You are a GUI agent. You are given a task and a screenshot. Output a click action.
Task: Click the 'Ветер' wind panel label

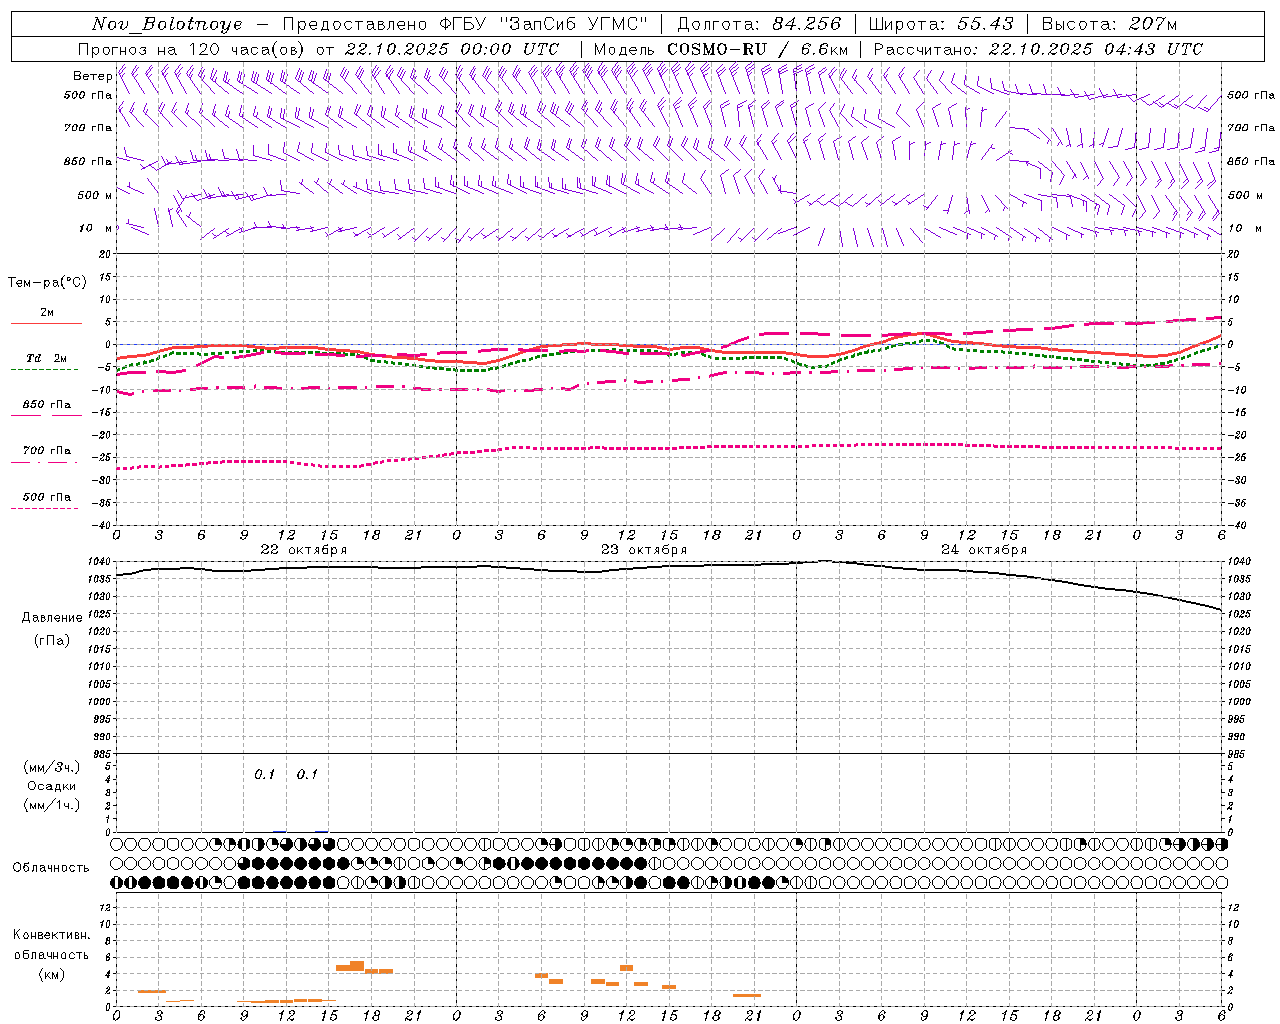pos(92,76)
